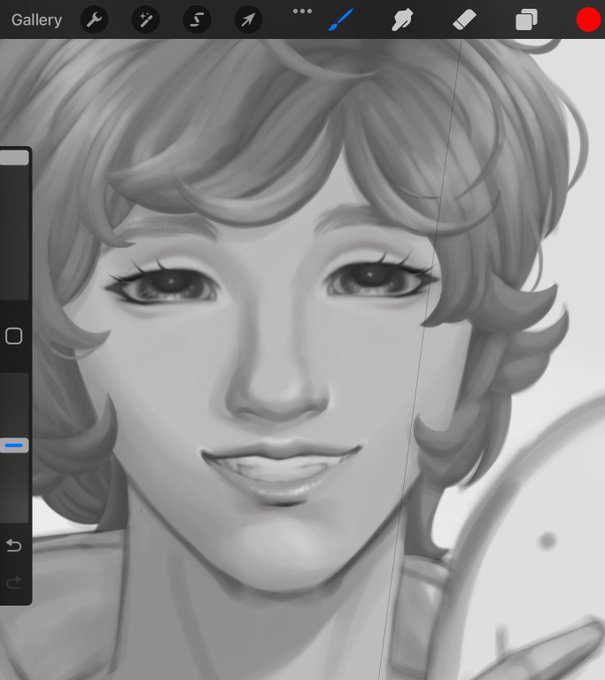The image size is (605, 680).
Task: Select the Brush tool
Action: [340, 20]
